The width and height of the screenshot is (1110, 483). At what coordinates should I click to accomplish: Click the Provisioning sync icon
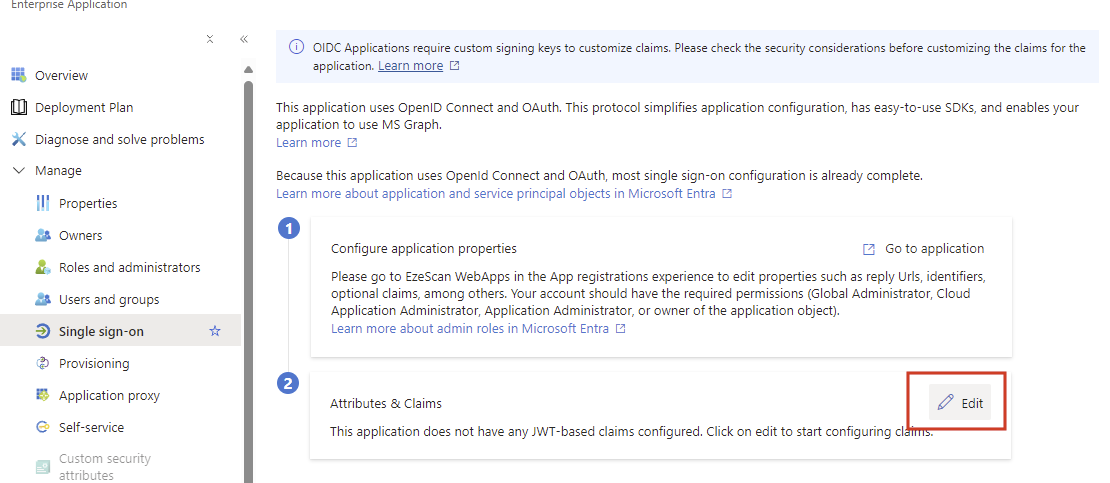point(42,363)
